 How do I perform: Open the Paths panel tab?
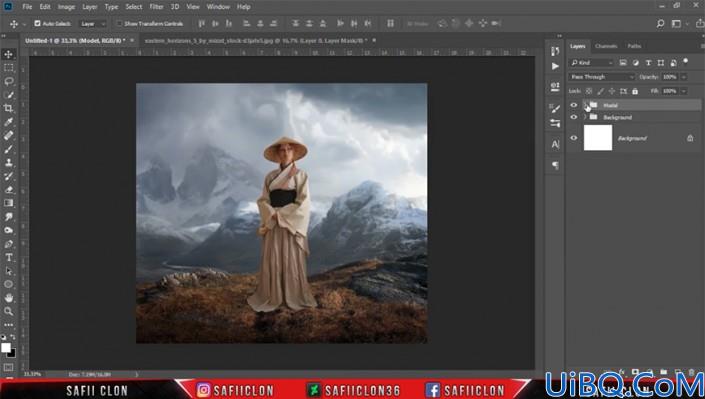click(x=634, y=46)
